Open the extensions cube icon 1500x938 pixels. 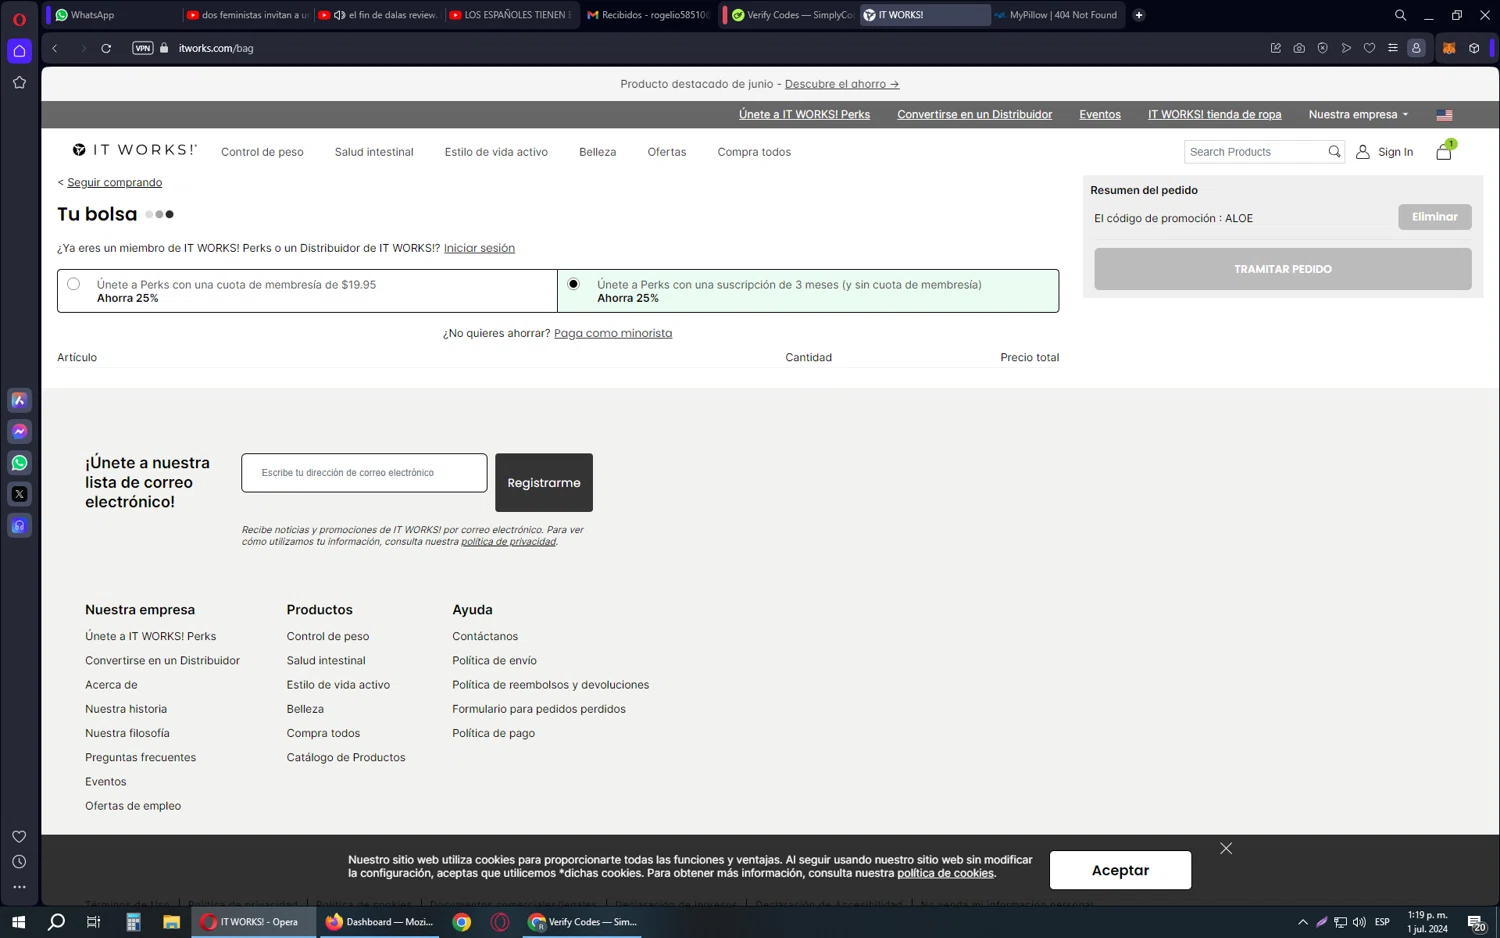pos(1474,48)
